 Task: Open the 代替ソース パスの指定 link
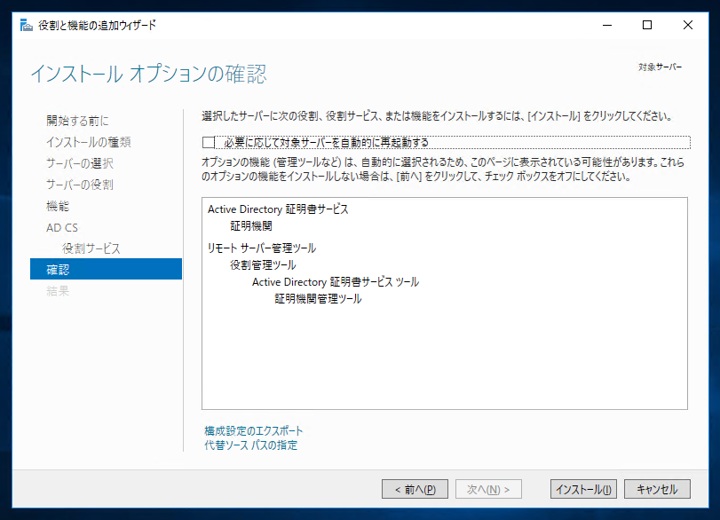(x=251, y=445)
